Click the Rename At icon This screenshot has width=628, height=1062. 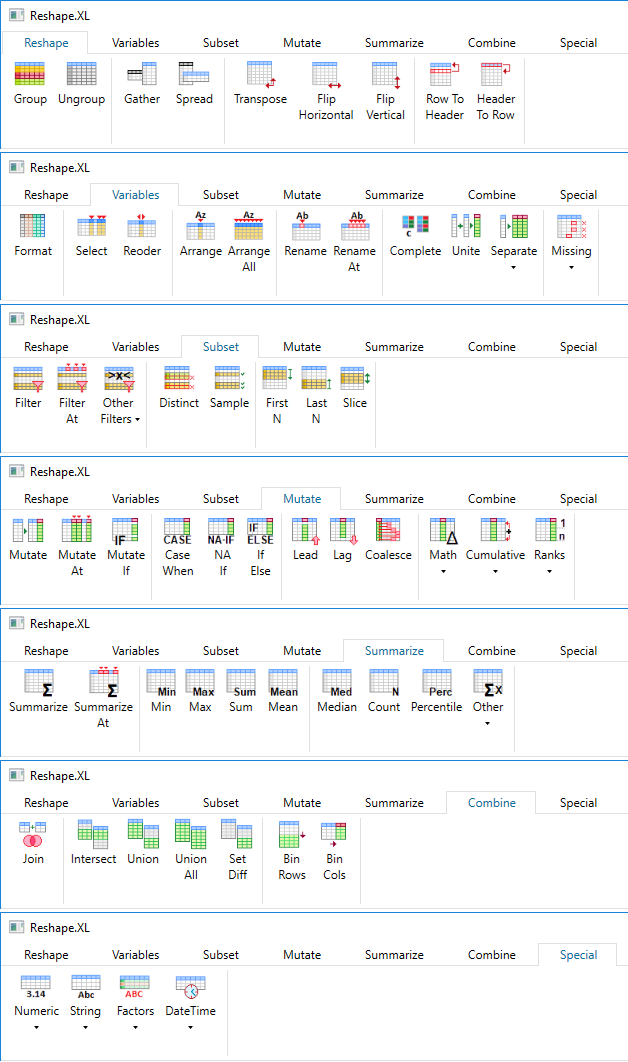(354, 226)
